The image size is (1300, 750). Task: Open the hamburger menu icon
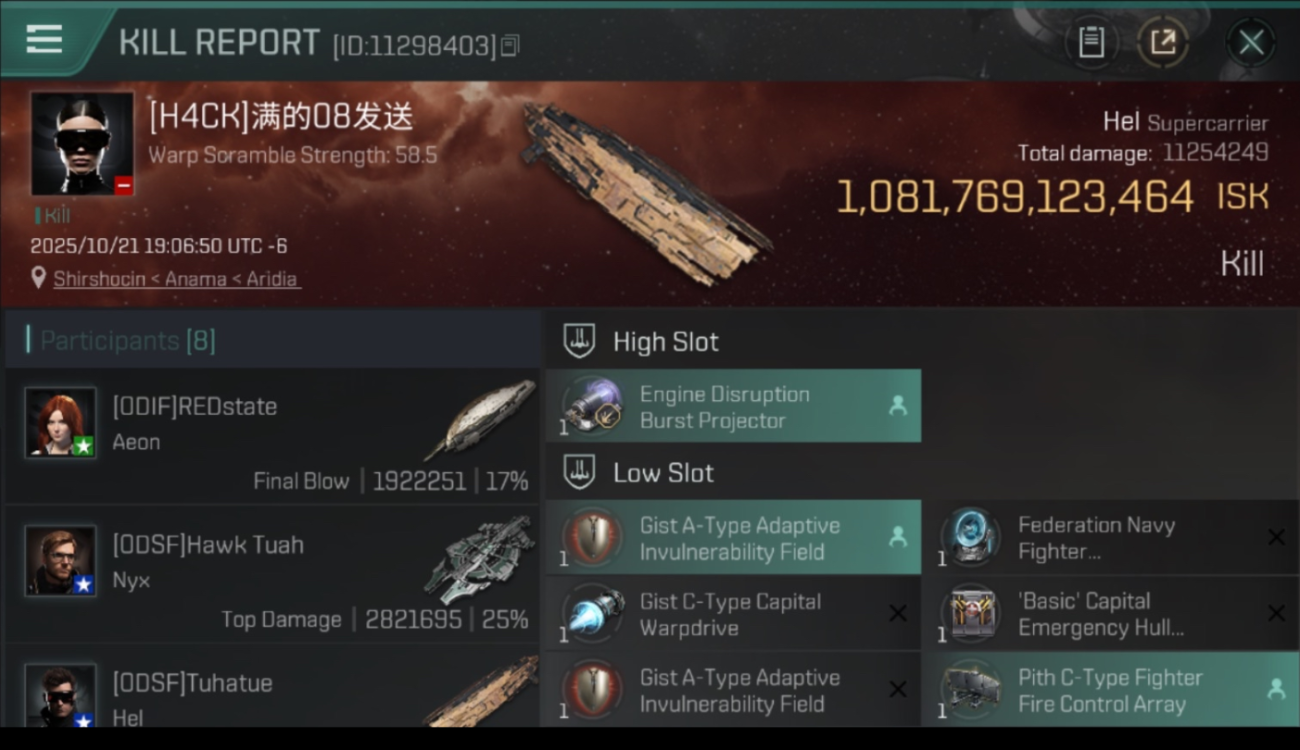[x=44, y=40]
